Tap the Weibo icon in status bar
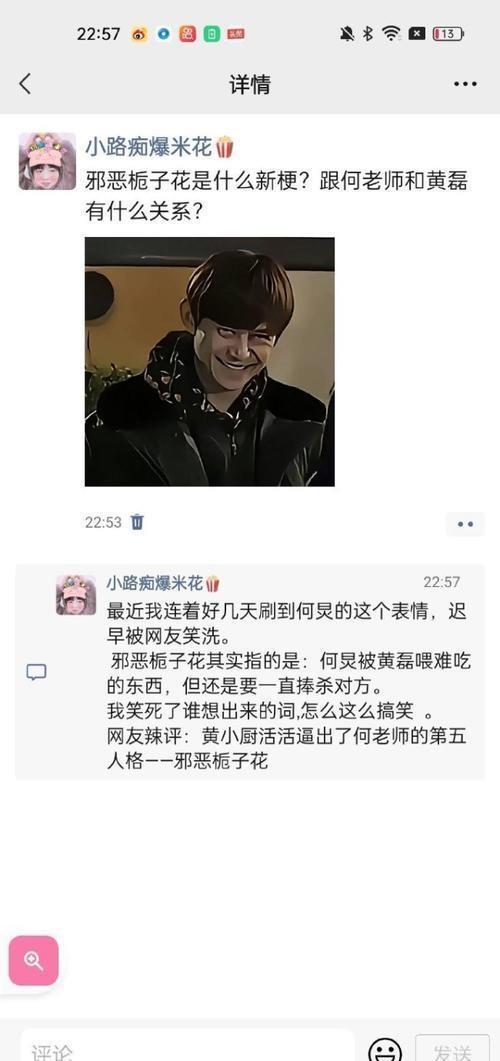This screenshot has height=1061, width=500. [x=139, y=34]
